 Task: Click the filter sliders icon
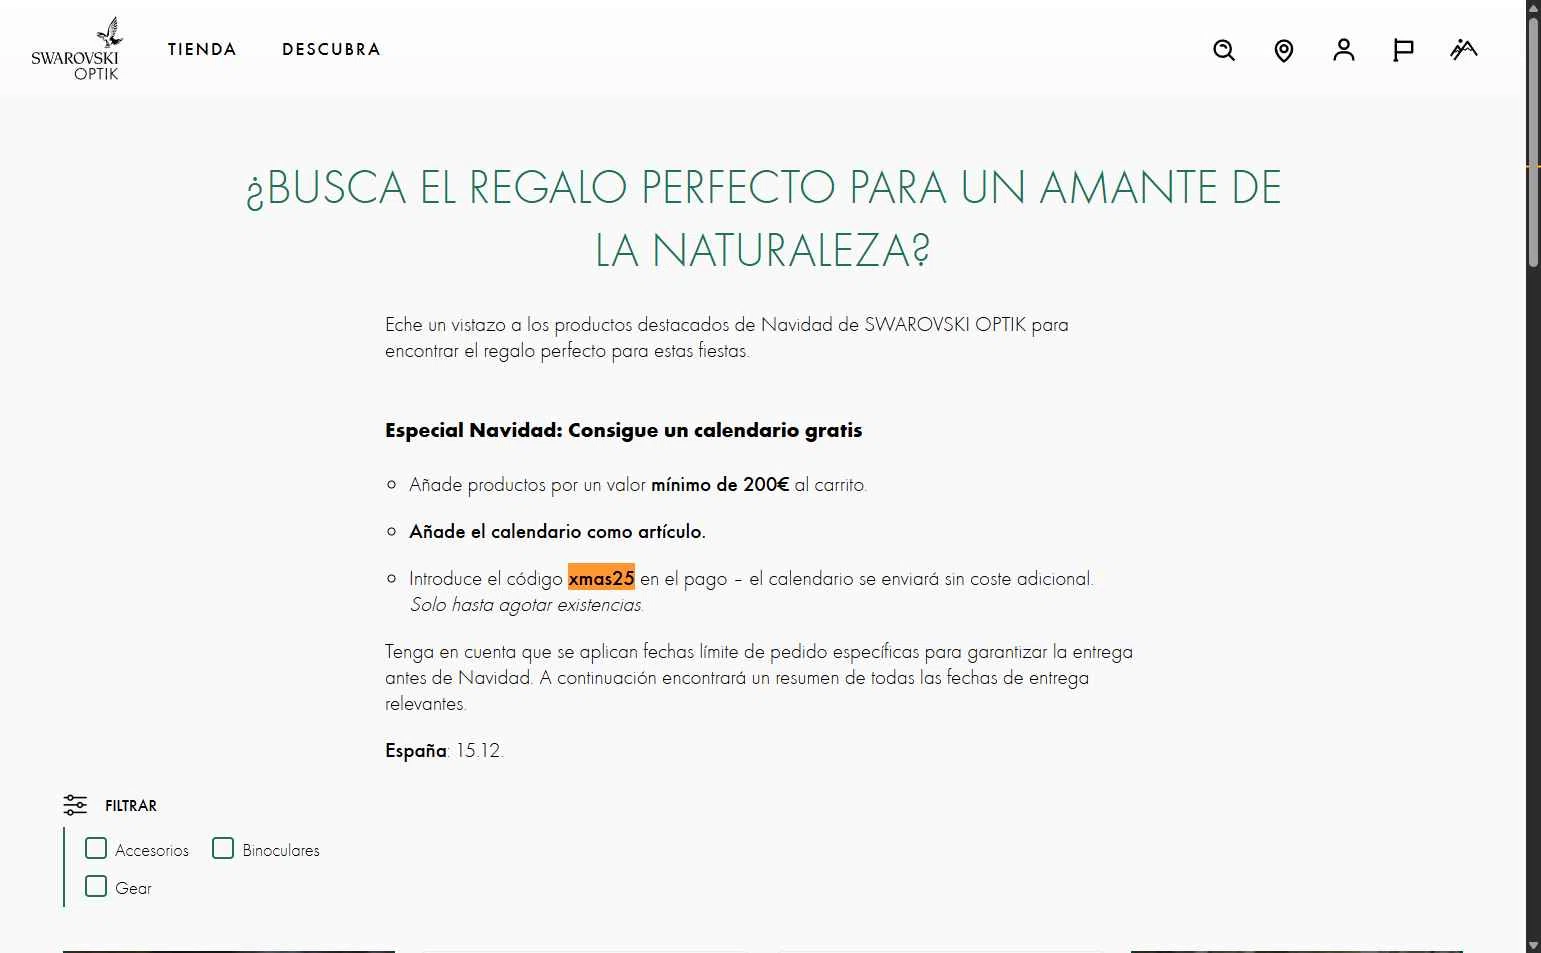coord(75,805)
